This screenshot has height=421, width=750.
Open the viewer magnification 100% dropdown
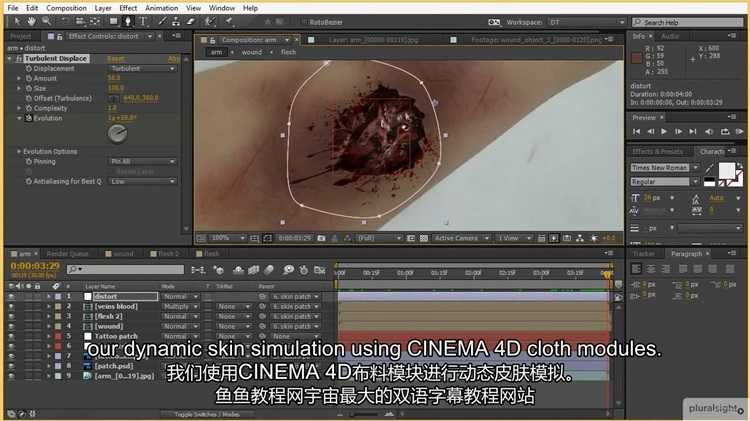[227, 238]
